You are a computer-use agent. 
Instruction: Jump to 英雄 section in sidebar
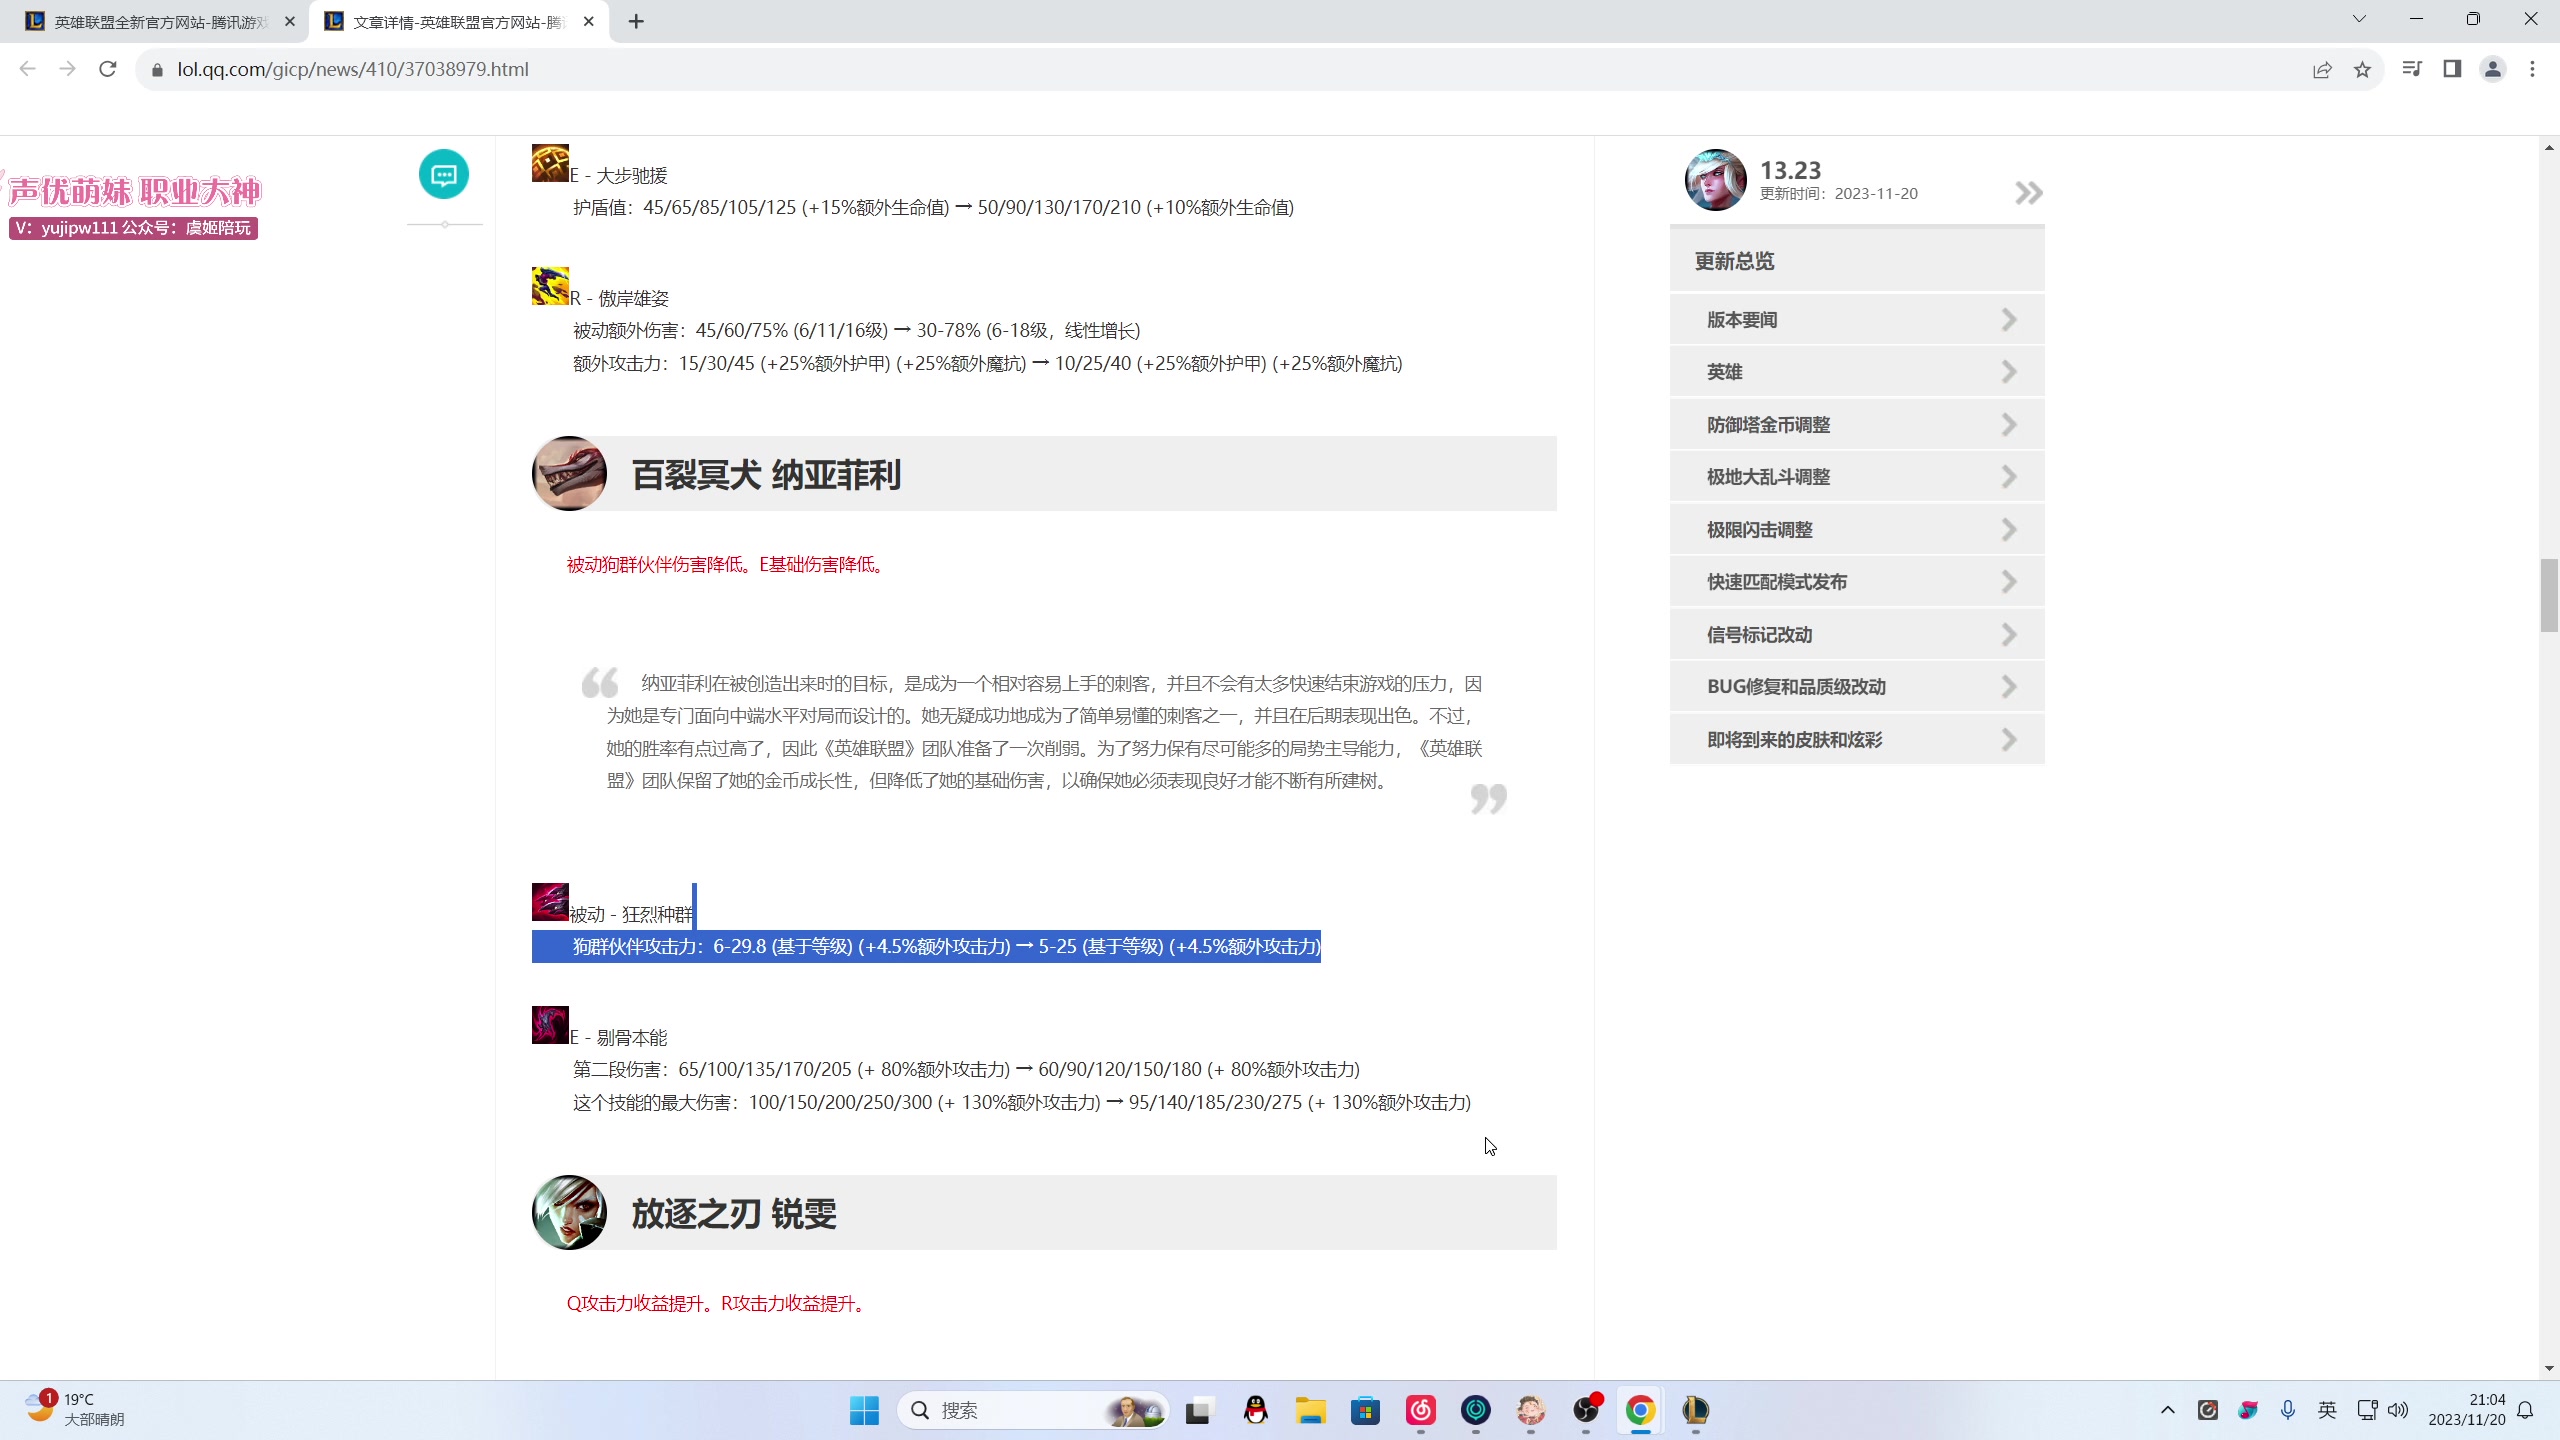tap(1857, 372)
